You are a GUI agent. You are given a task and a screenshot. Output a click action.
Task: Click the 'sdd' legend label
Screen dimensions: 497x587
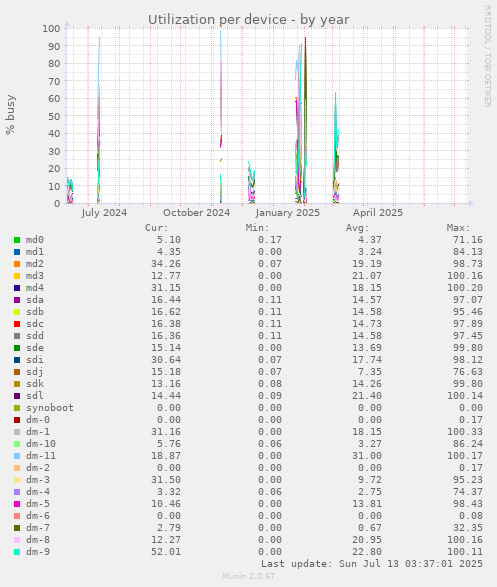tap(35, 336)
